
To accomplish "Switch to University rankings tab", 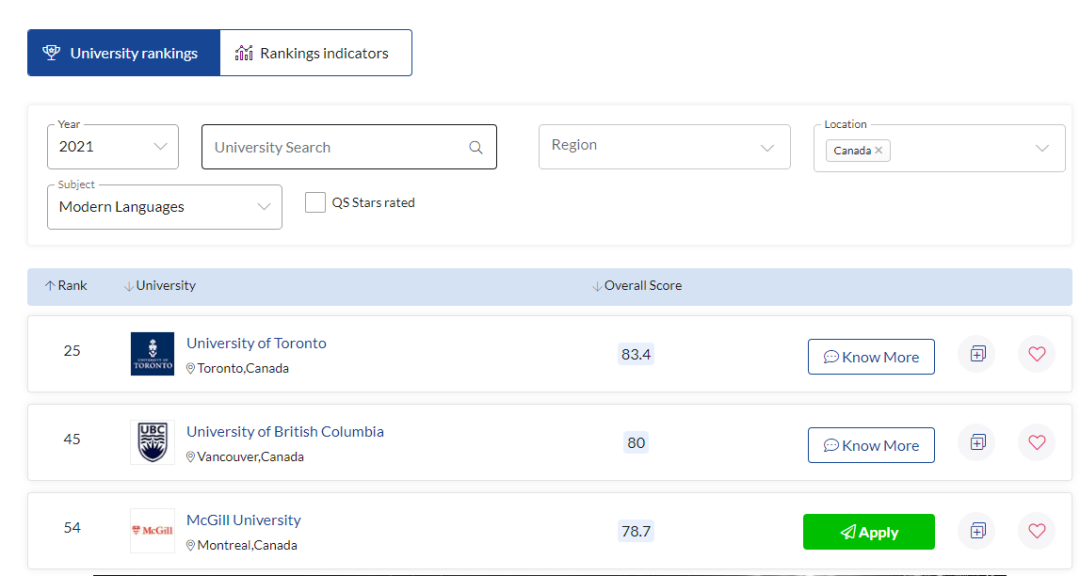I will point(124,53).
